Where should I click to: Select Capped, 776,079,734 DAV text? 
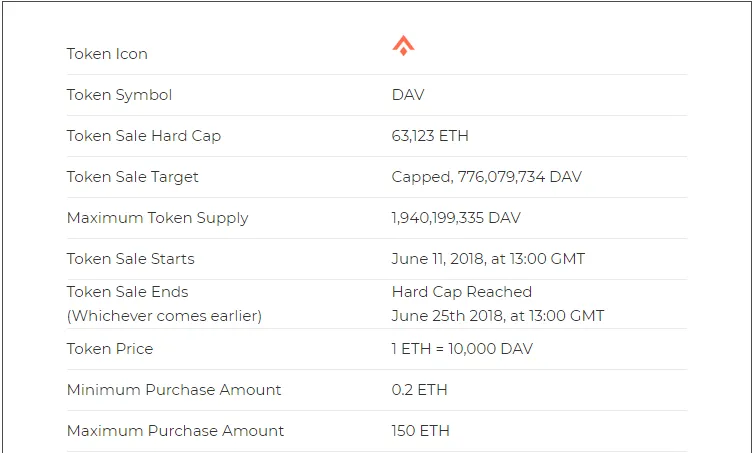487,177
